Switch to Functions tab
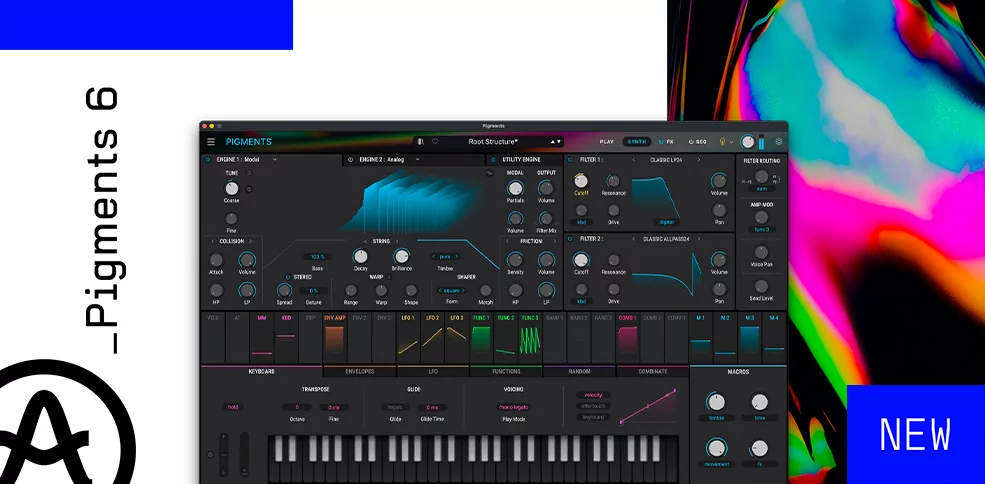Viewport: 985px width, 484px height. pyautogui.click(x=506, y=371)
